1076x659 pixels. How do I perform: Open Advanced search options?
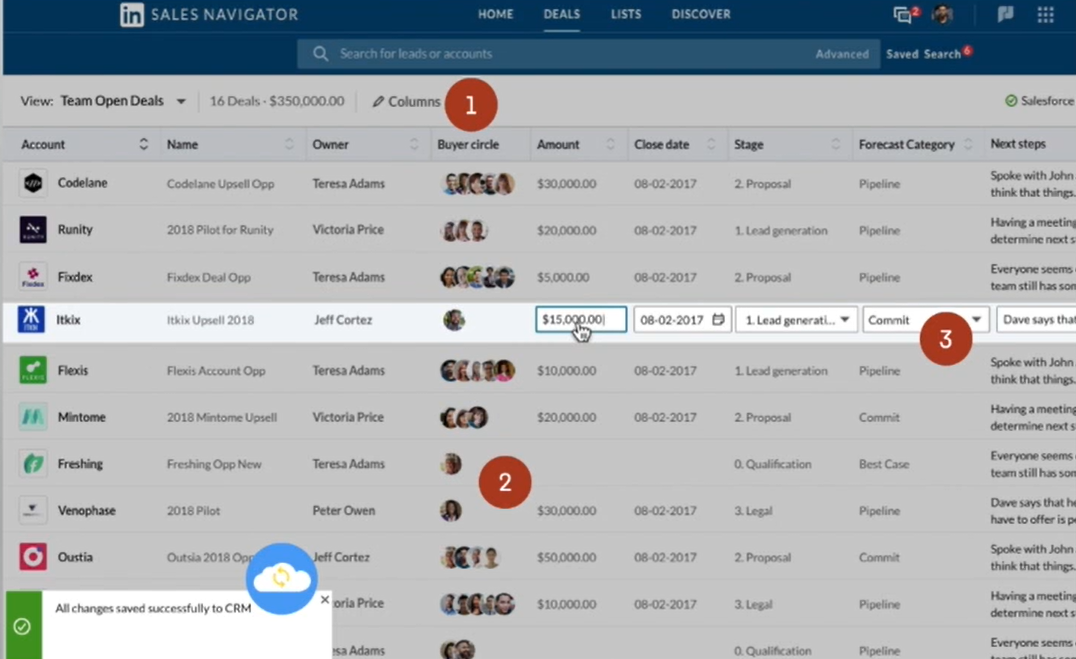pyautogui.click(x=842, y=53)
